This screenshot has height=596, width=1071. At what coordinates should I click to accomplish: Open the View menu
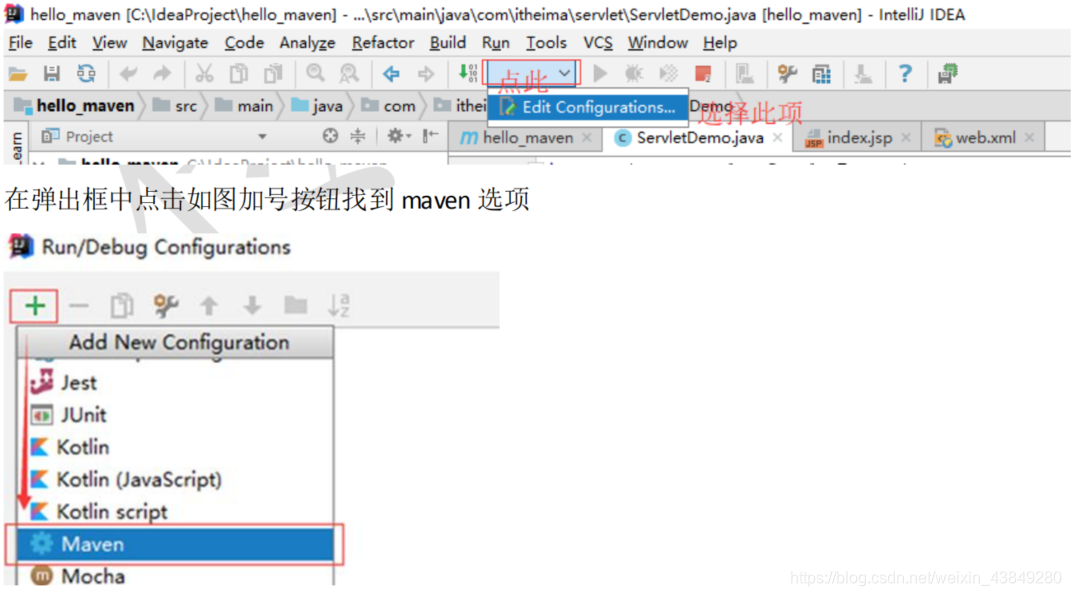click(109, 43)
